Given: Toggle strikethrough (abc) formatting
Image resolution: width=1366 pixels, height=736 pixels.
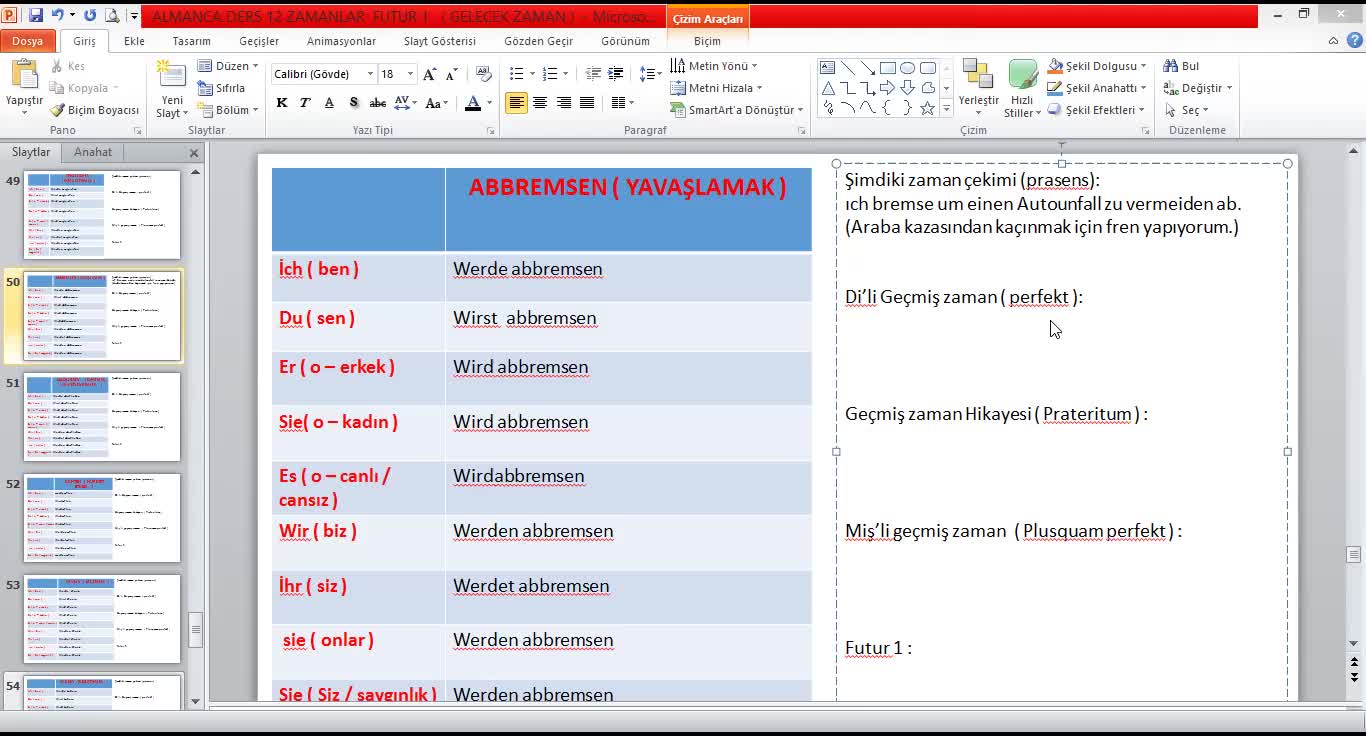Looking at the screenshot, I should point(377,103).
